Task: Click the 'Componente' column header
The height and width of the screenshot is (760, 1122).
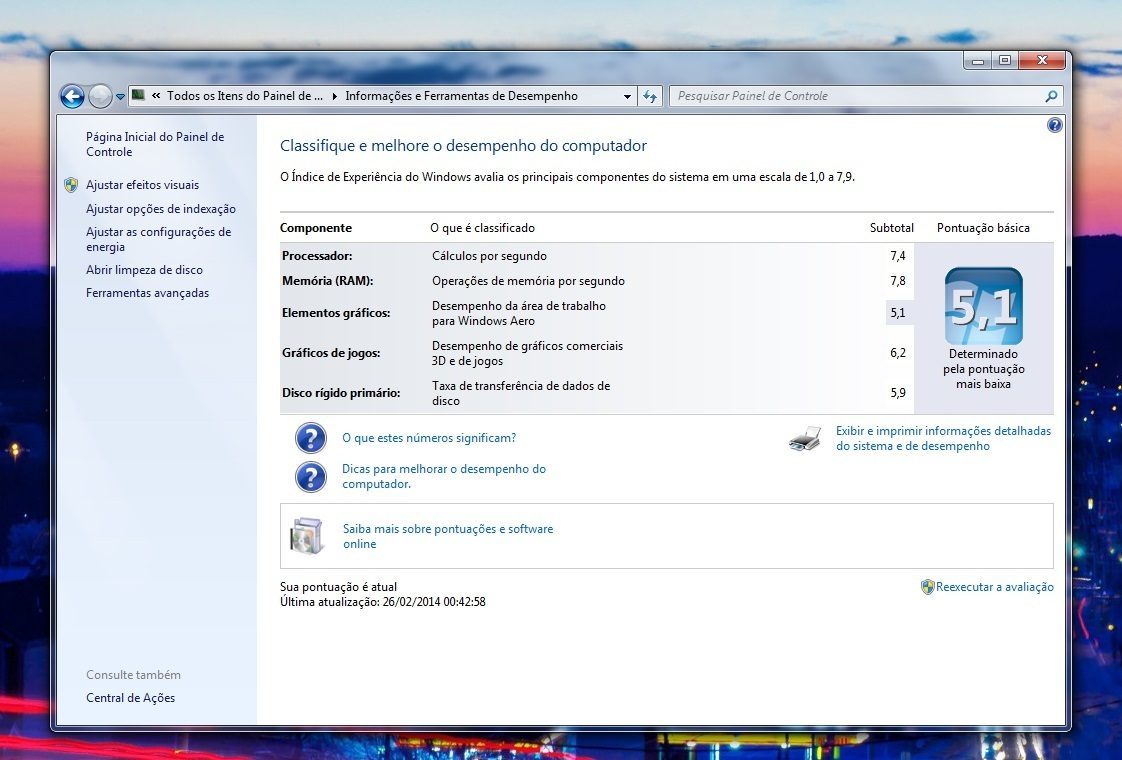Action: tap(316, 228)
